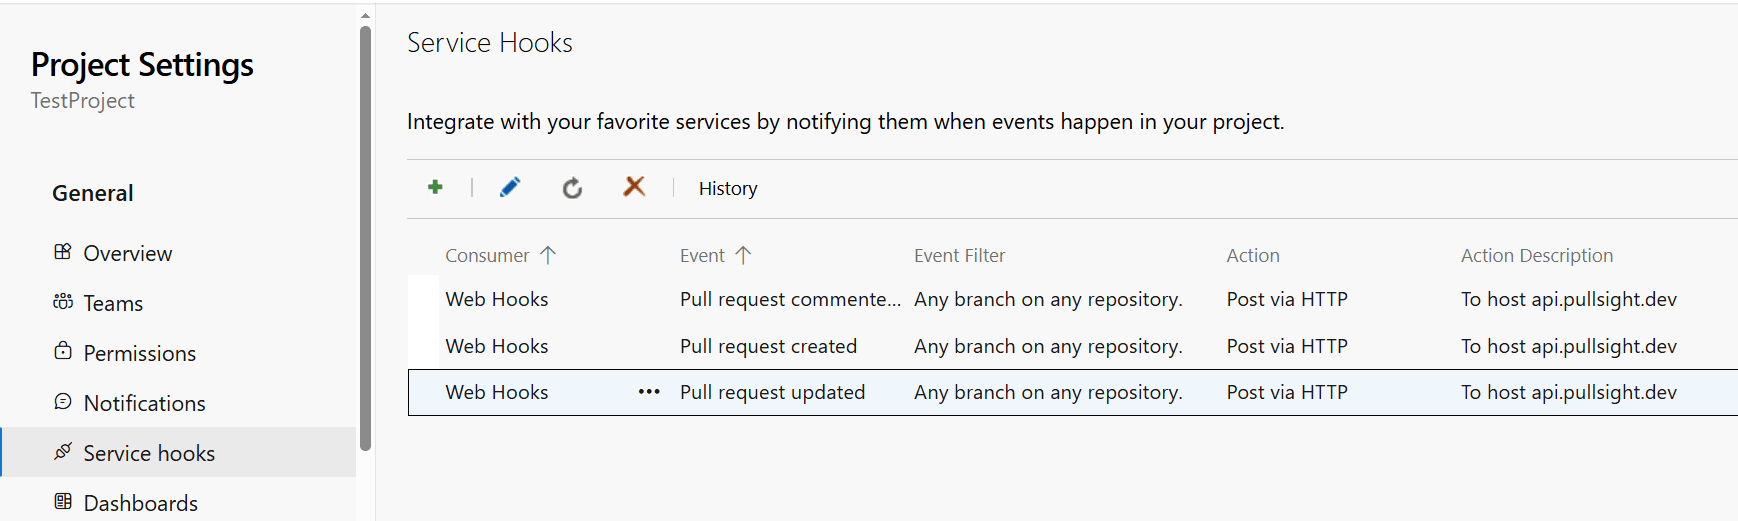Click the Dashboards icon in the sidebar
The image size is (1738, 521).
pyautogui.click(x=63, y=502)
